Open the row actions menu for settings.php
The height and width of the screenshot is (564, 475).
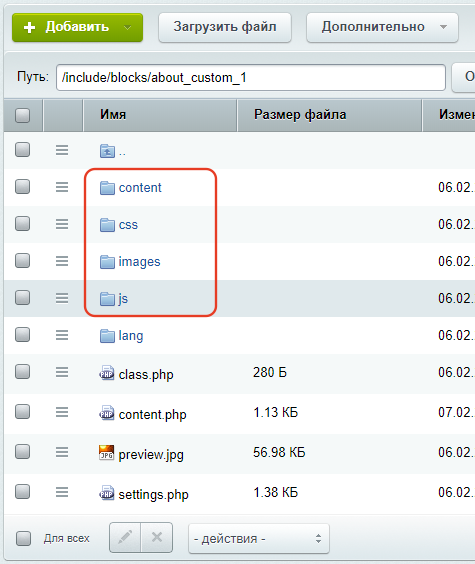click(x=62, y=492)
